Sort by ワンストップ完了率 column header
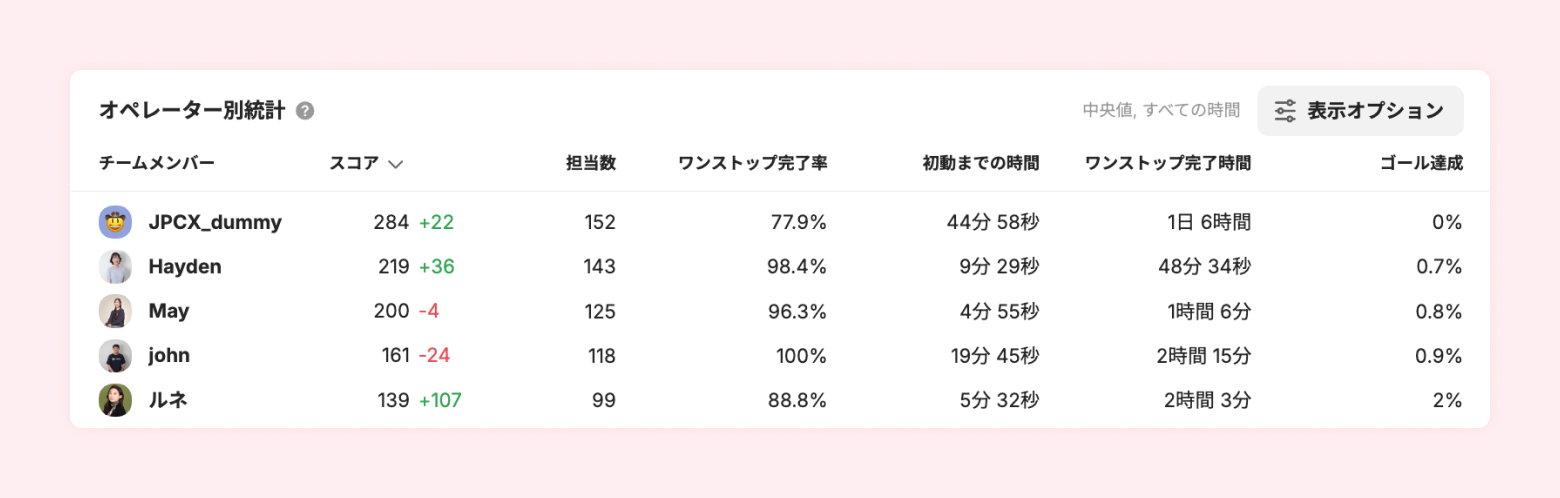This screenshot has height=498, width=1560. [752, 163]
